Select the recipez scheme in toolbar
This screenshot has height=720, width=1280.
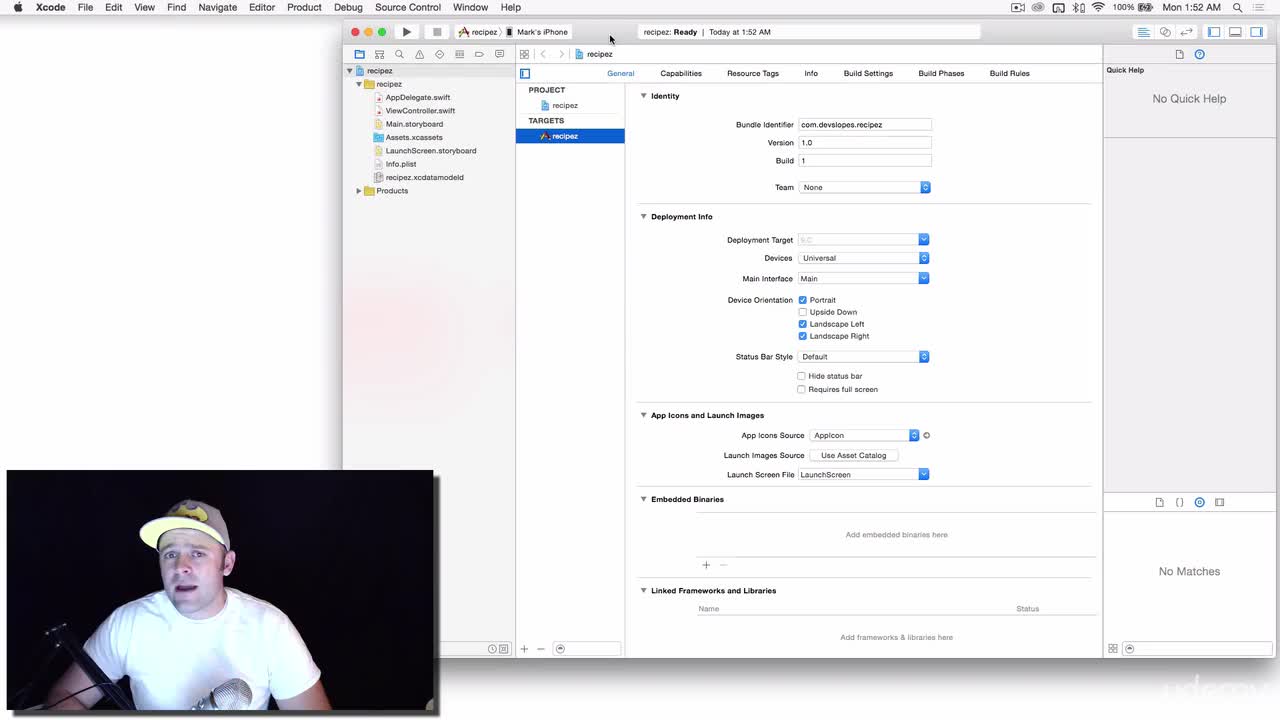click(478, 32)
